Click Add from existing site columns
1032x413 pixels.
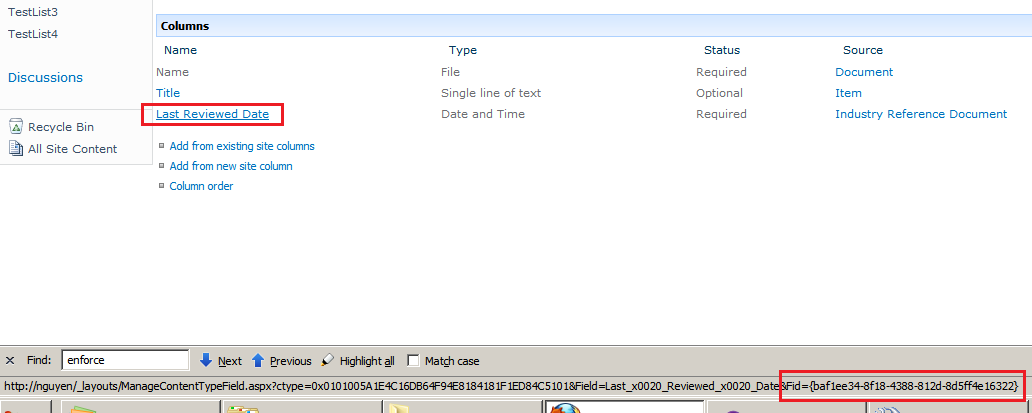coord(242,146)
